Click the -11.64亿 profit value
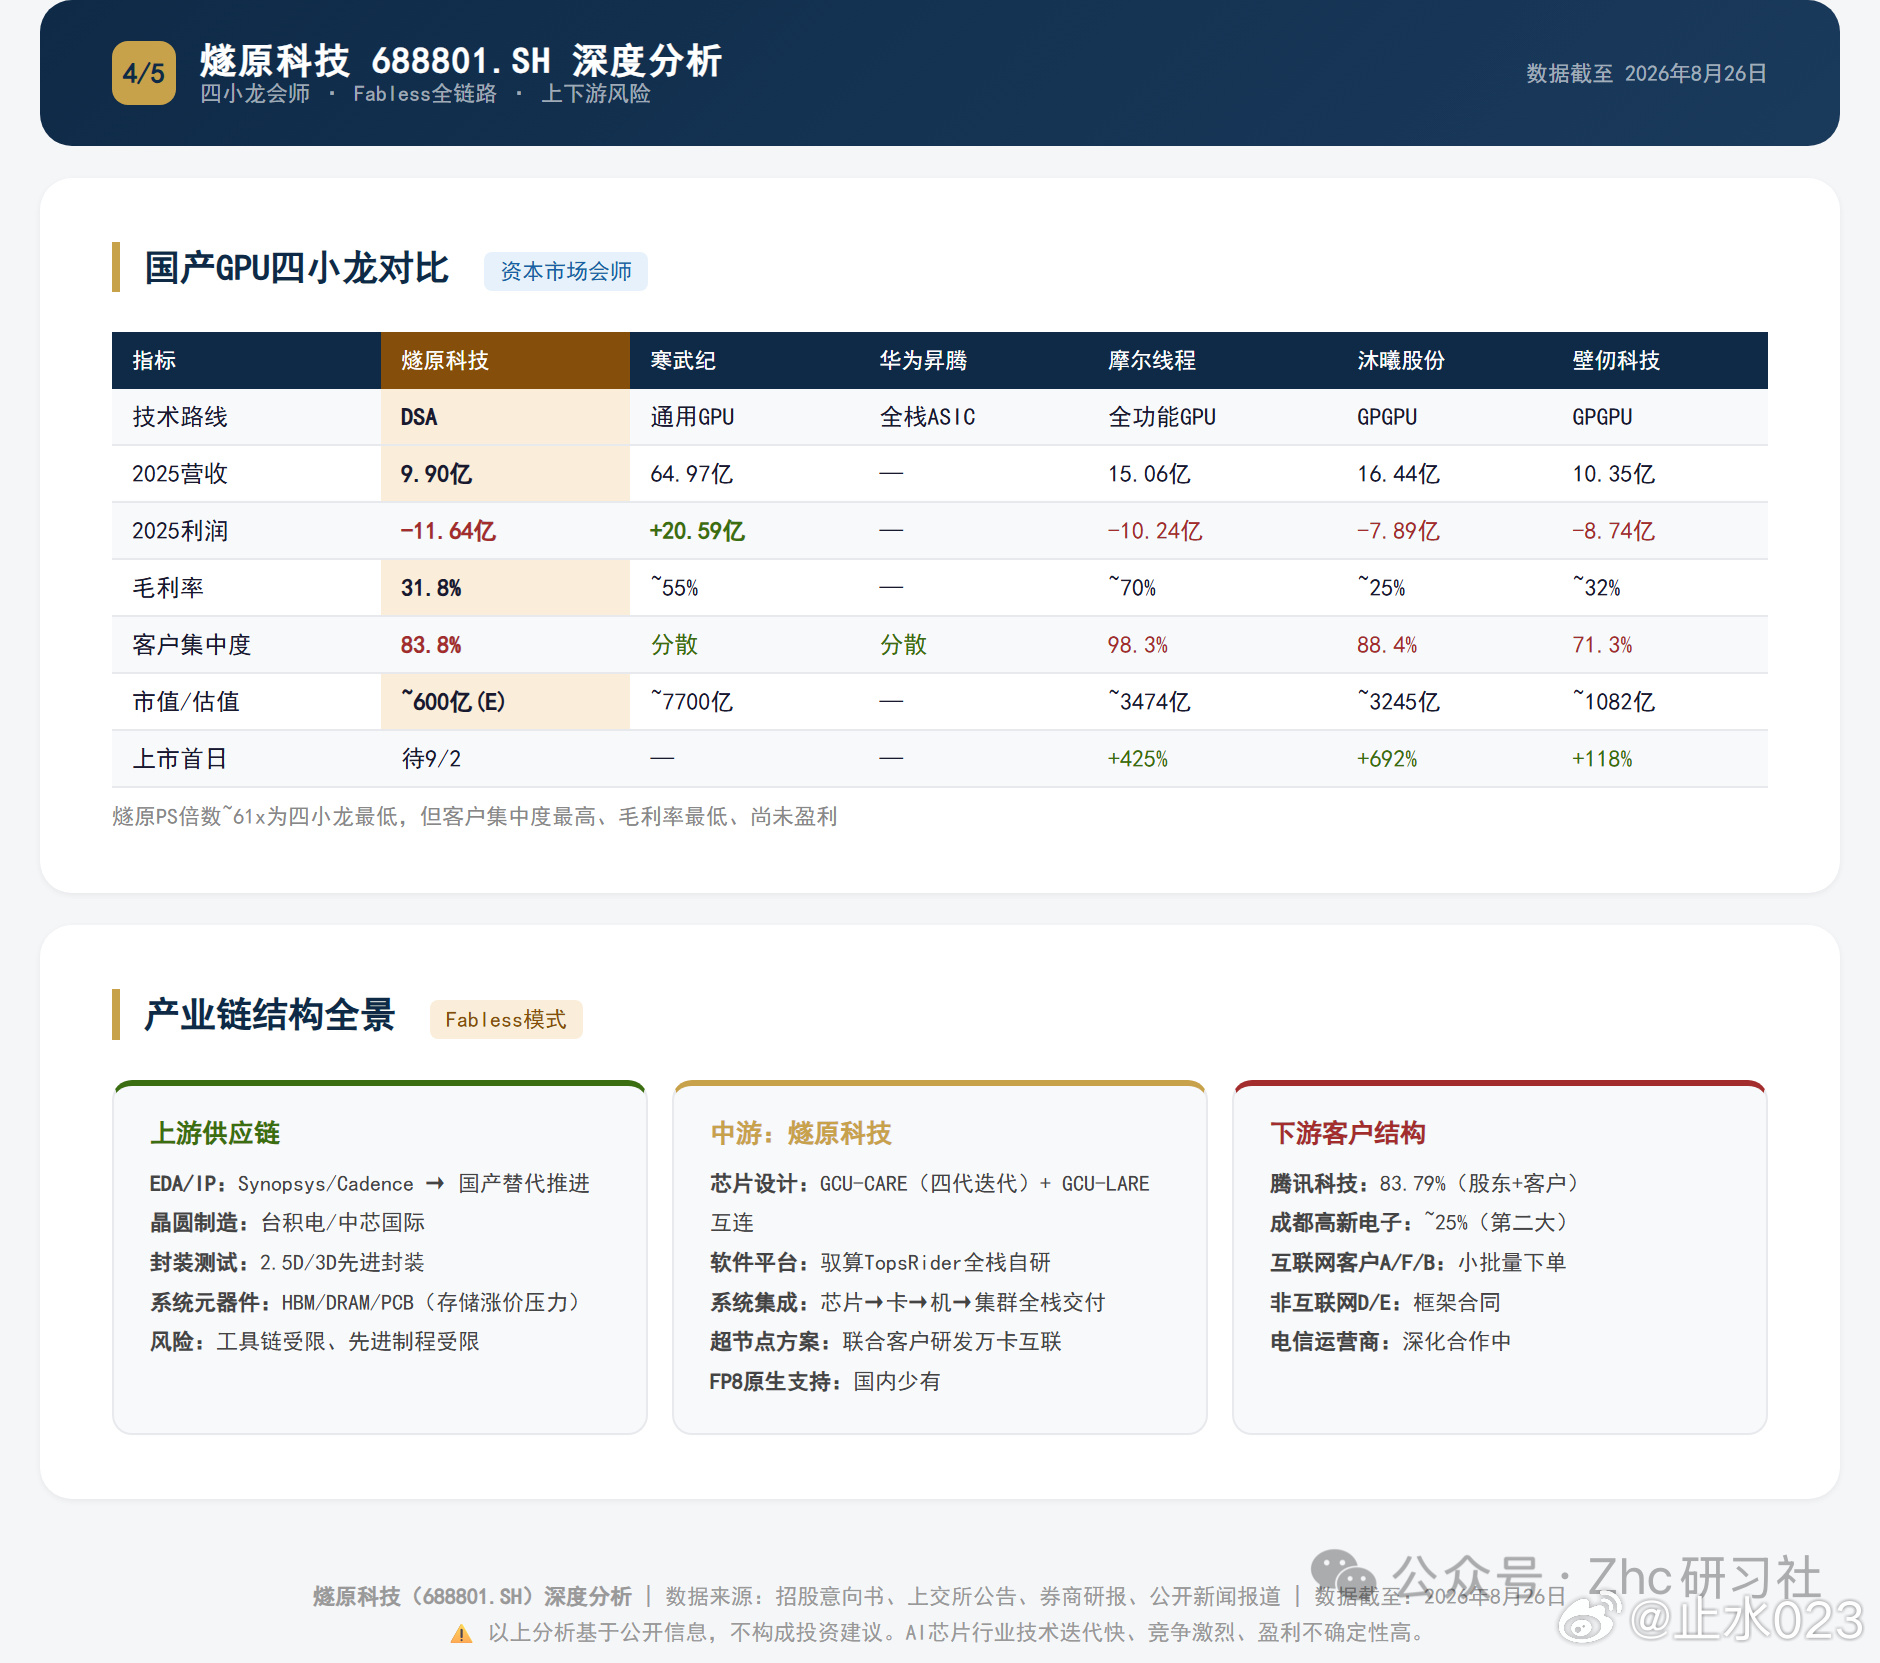Image resolution: width=1880 pixels, height=1663 pixels. point(448,531)
